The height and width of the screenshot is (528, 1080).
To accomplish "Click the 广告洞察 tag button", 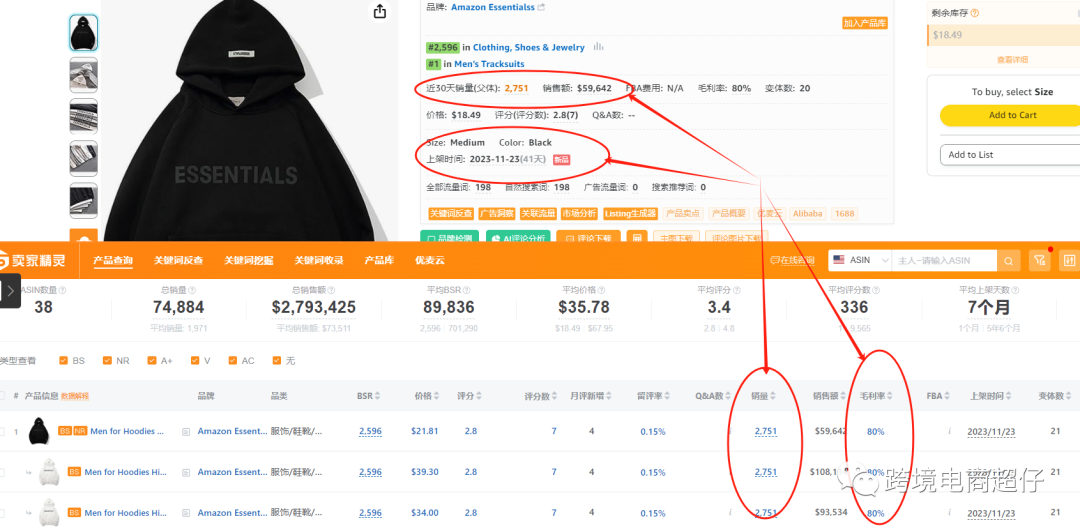I will pos(497,213).
